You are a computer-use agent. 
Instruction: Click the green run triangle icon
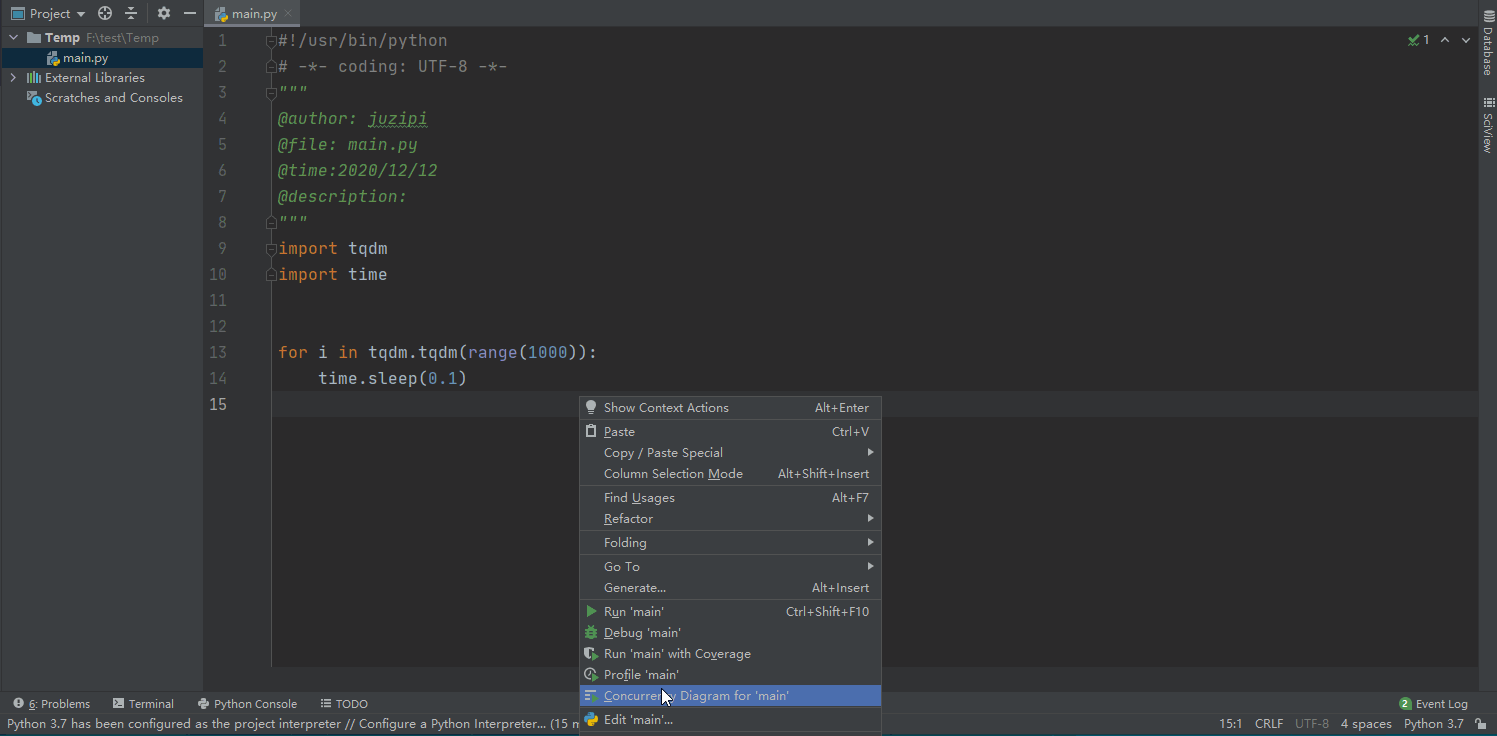pyautogui.click(x=591, y=612)
